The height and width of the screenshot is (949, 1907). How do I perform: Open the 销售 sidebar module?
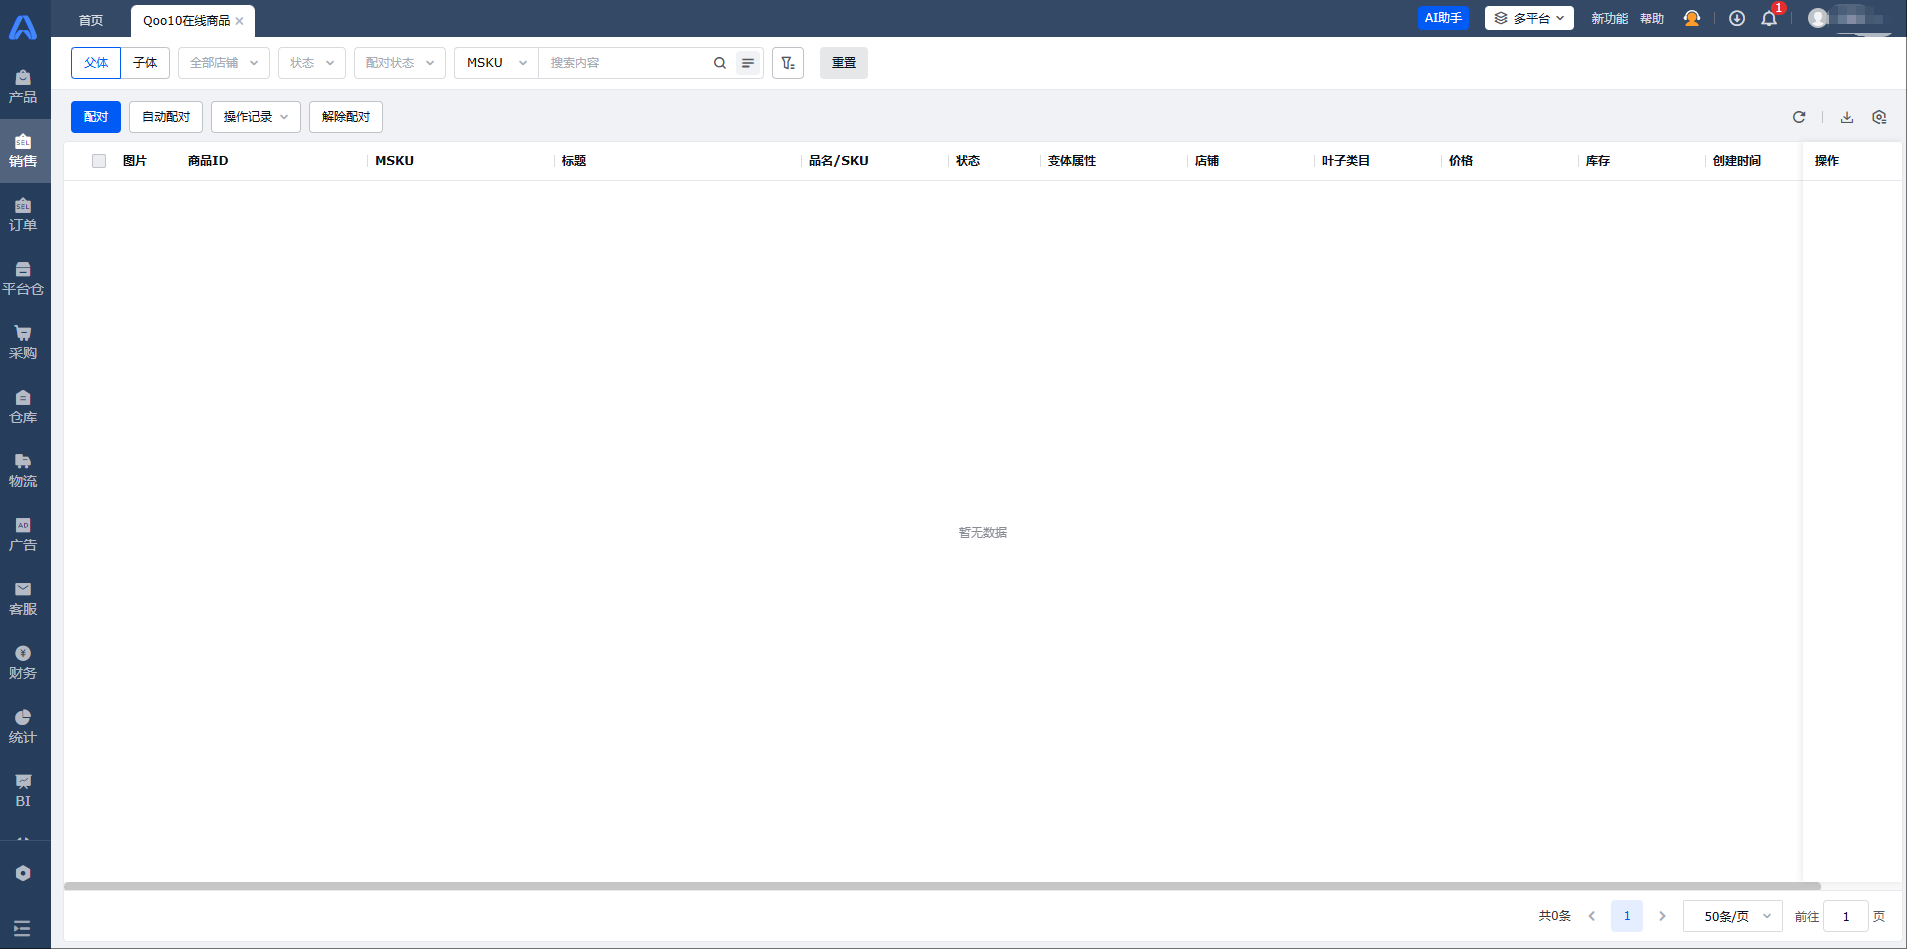[x=23, y=151]
